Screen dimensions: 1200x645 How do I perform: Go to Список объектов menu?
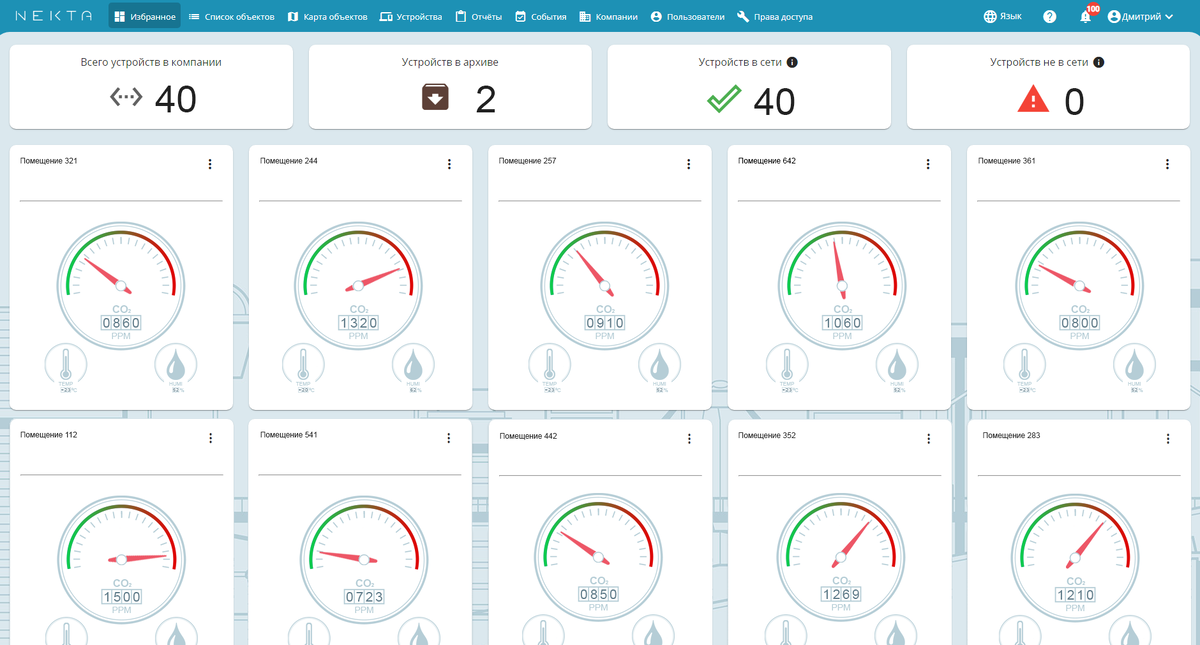[231, 16]
